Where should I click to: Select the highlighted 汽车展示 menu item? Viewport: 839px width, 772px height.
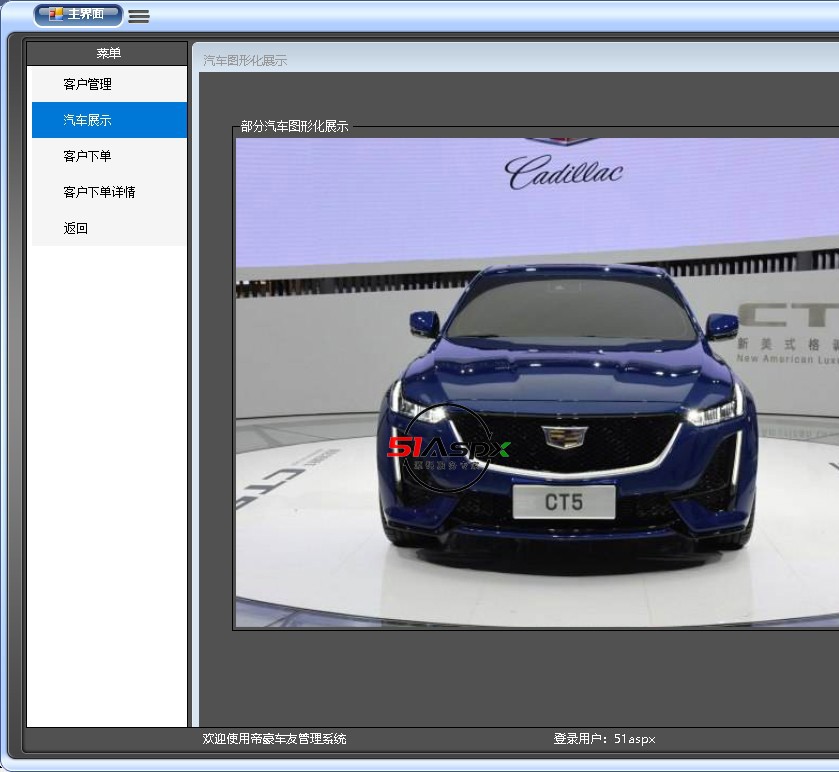(88, 120)
